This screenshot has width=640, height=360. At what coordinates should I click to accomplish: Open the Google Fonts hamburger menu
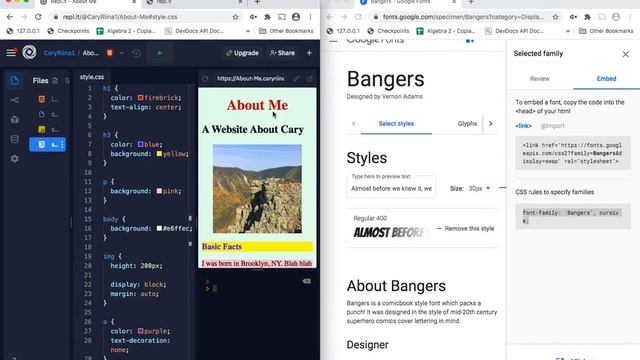pos(333,41)
